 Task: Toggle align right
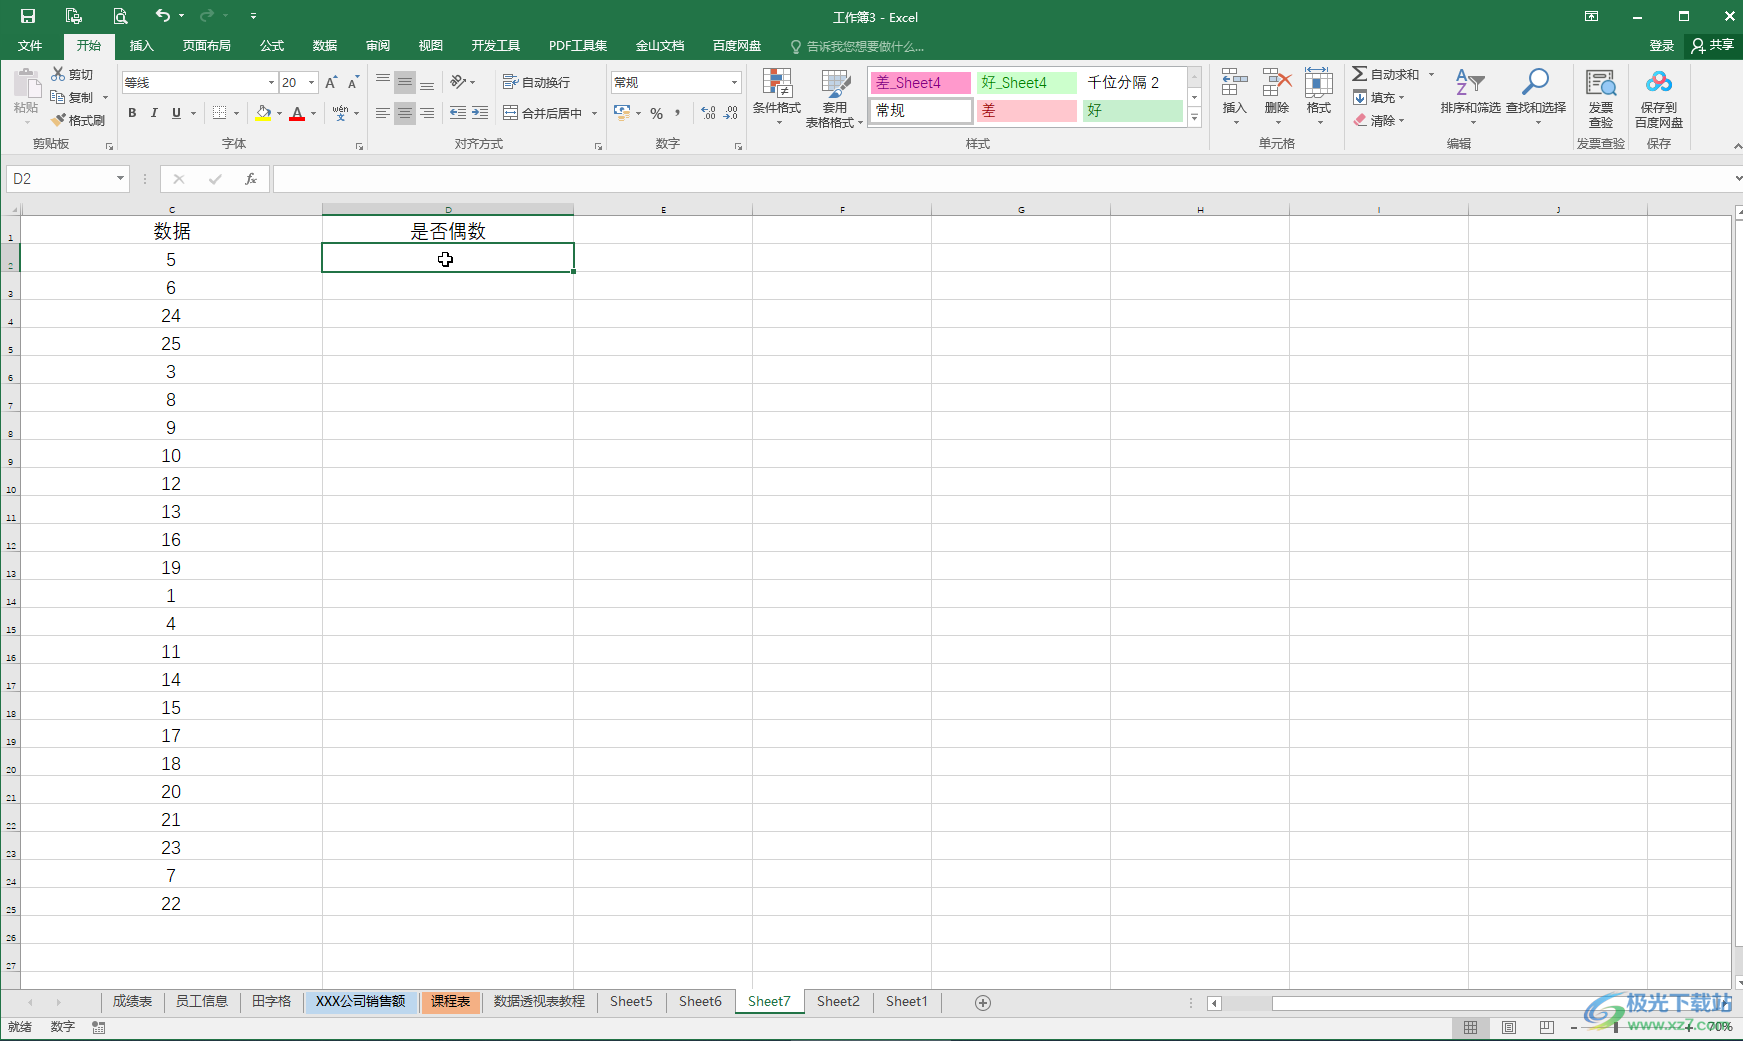click(427, 113)
